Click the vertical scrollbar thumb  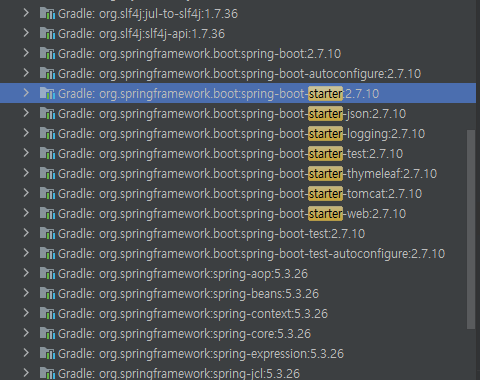click(x=471, y=229)
